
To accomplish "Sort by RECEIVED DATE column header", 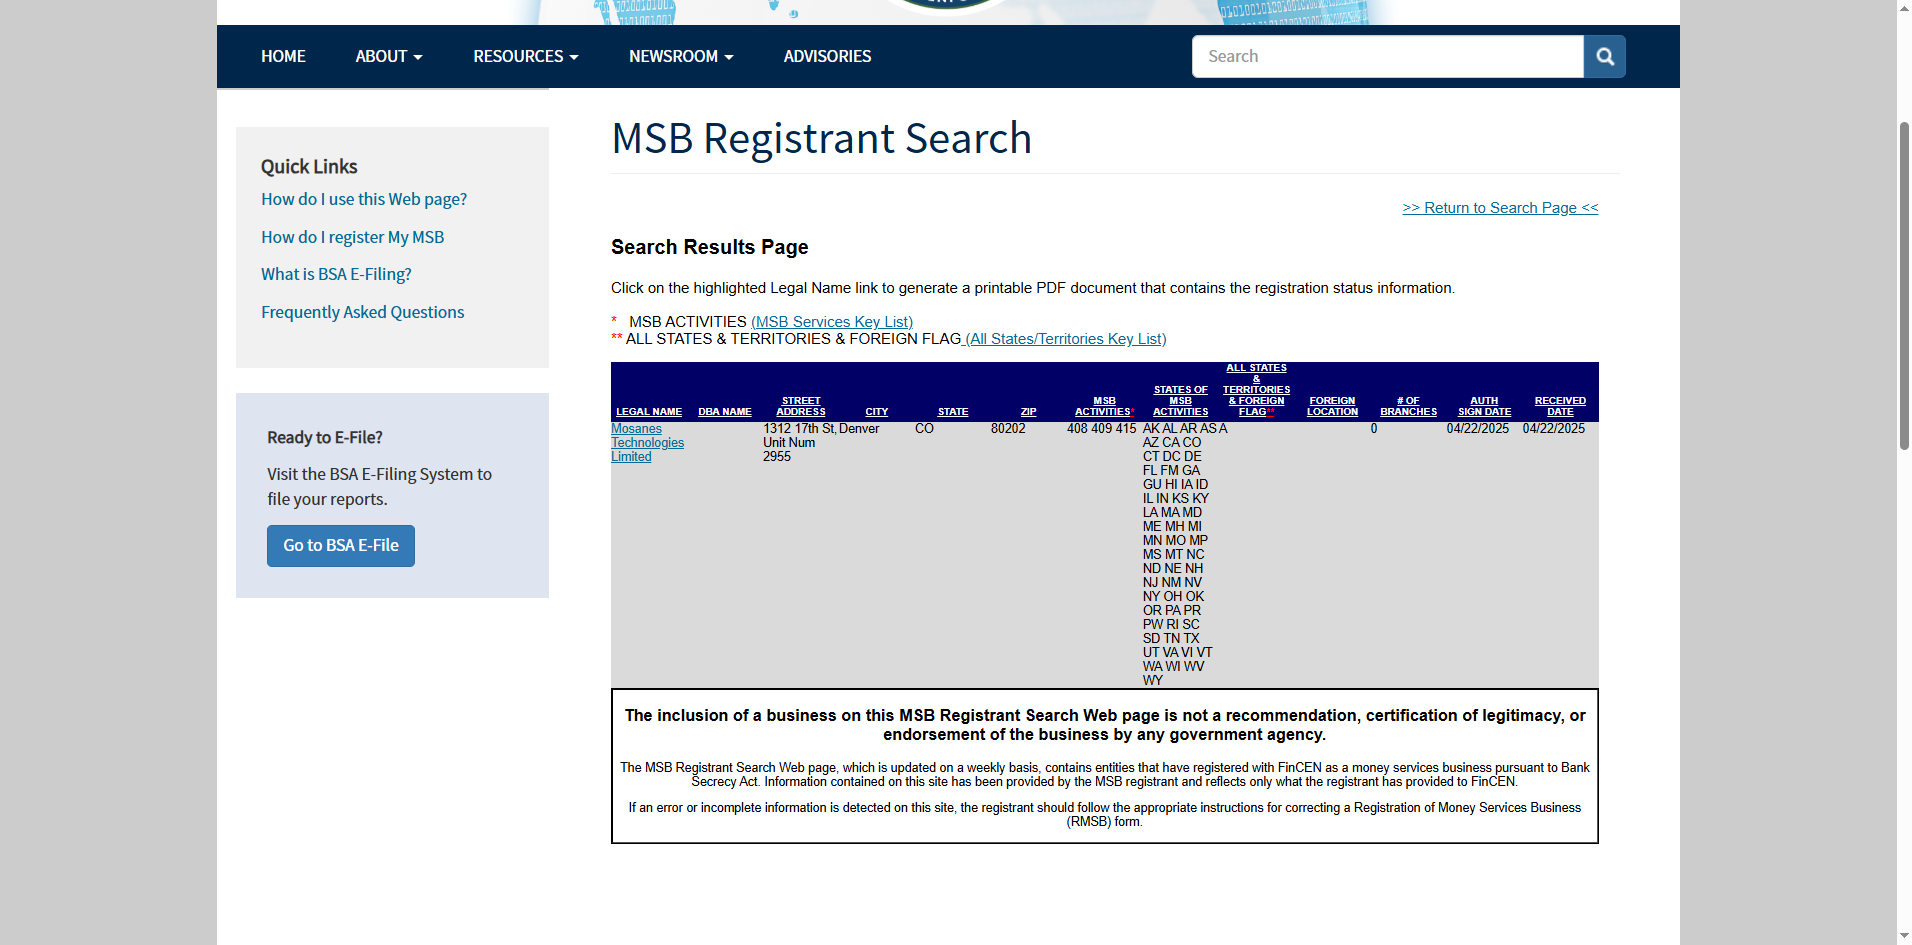I will pyautogui.click(x=1561, y=406).
